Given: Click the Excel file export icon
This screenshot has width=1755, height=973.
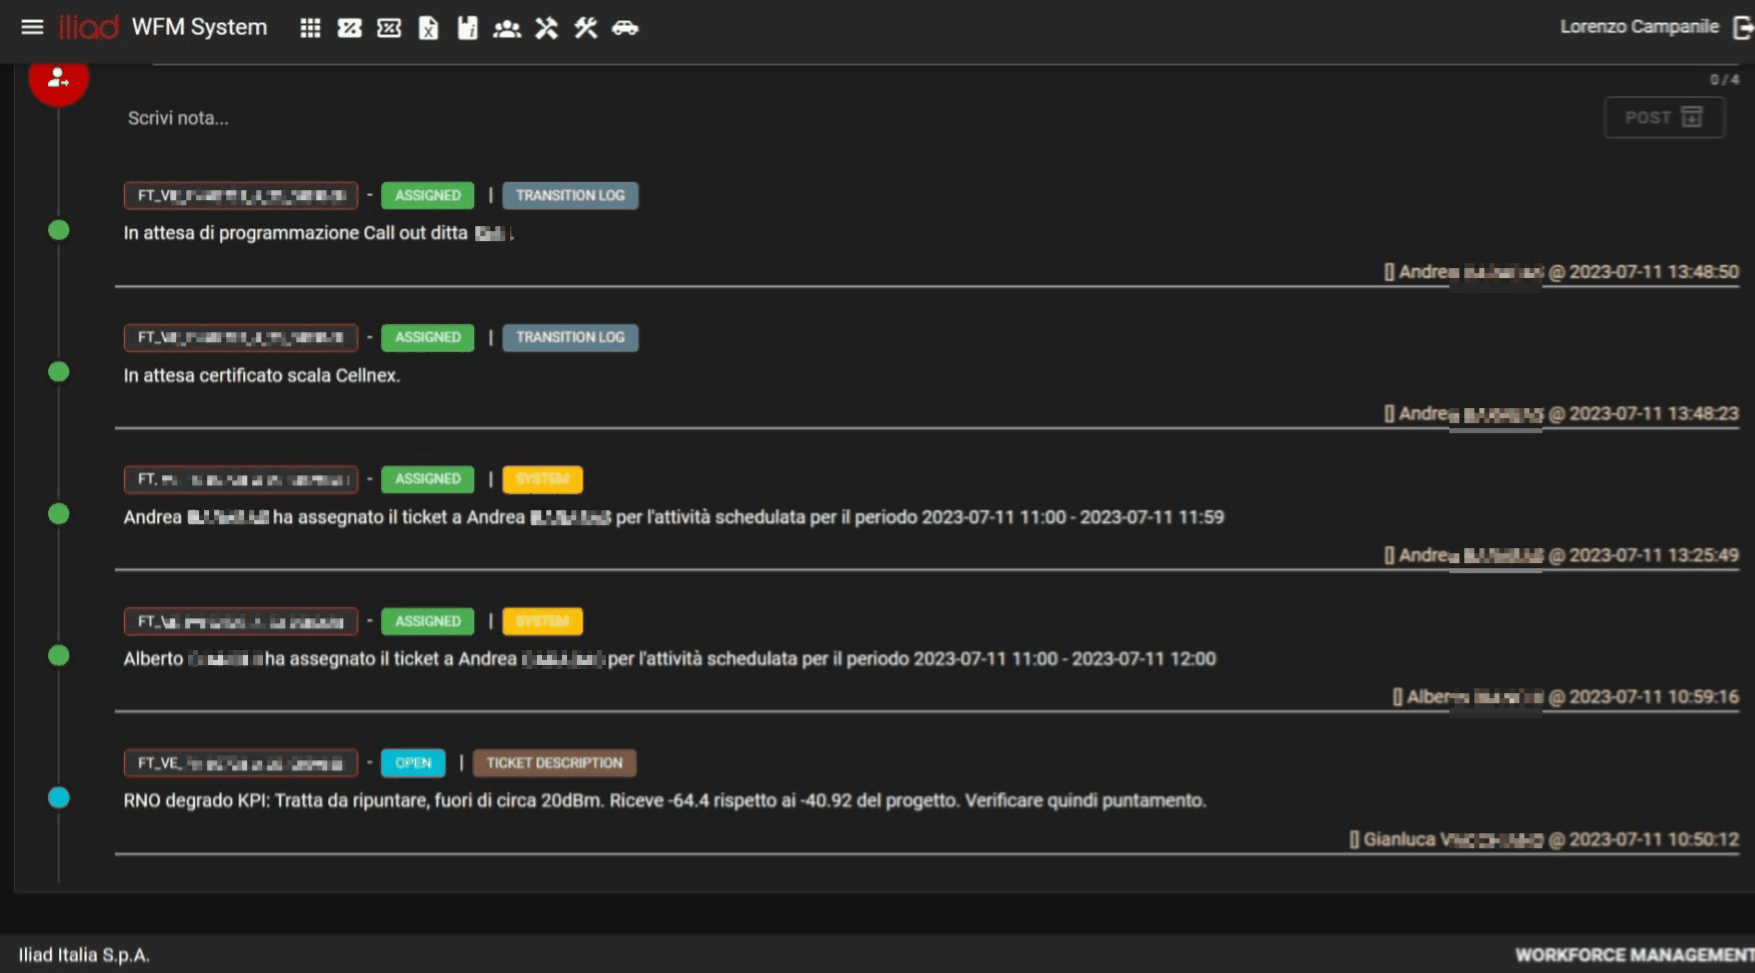Looking at the screenshot, I should (x=428, y=28).
